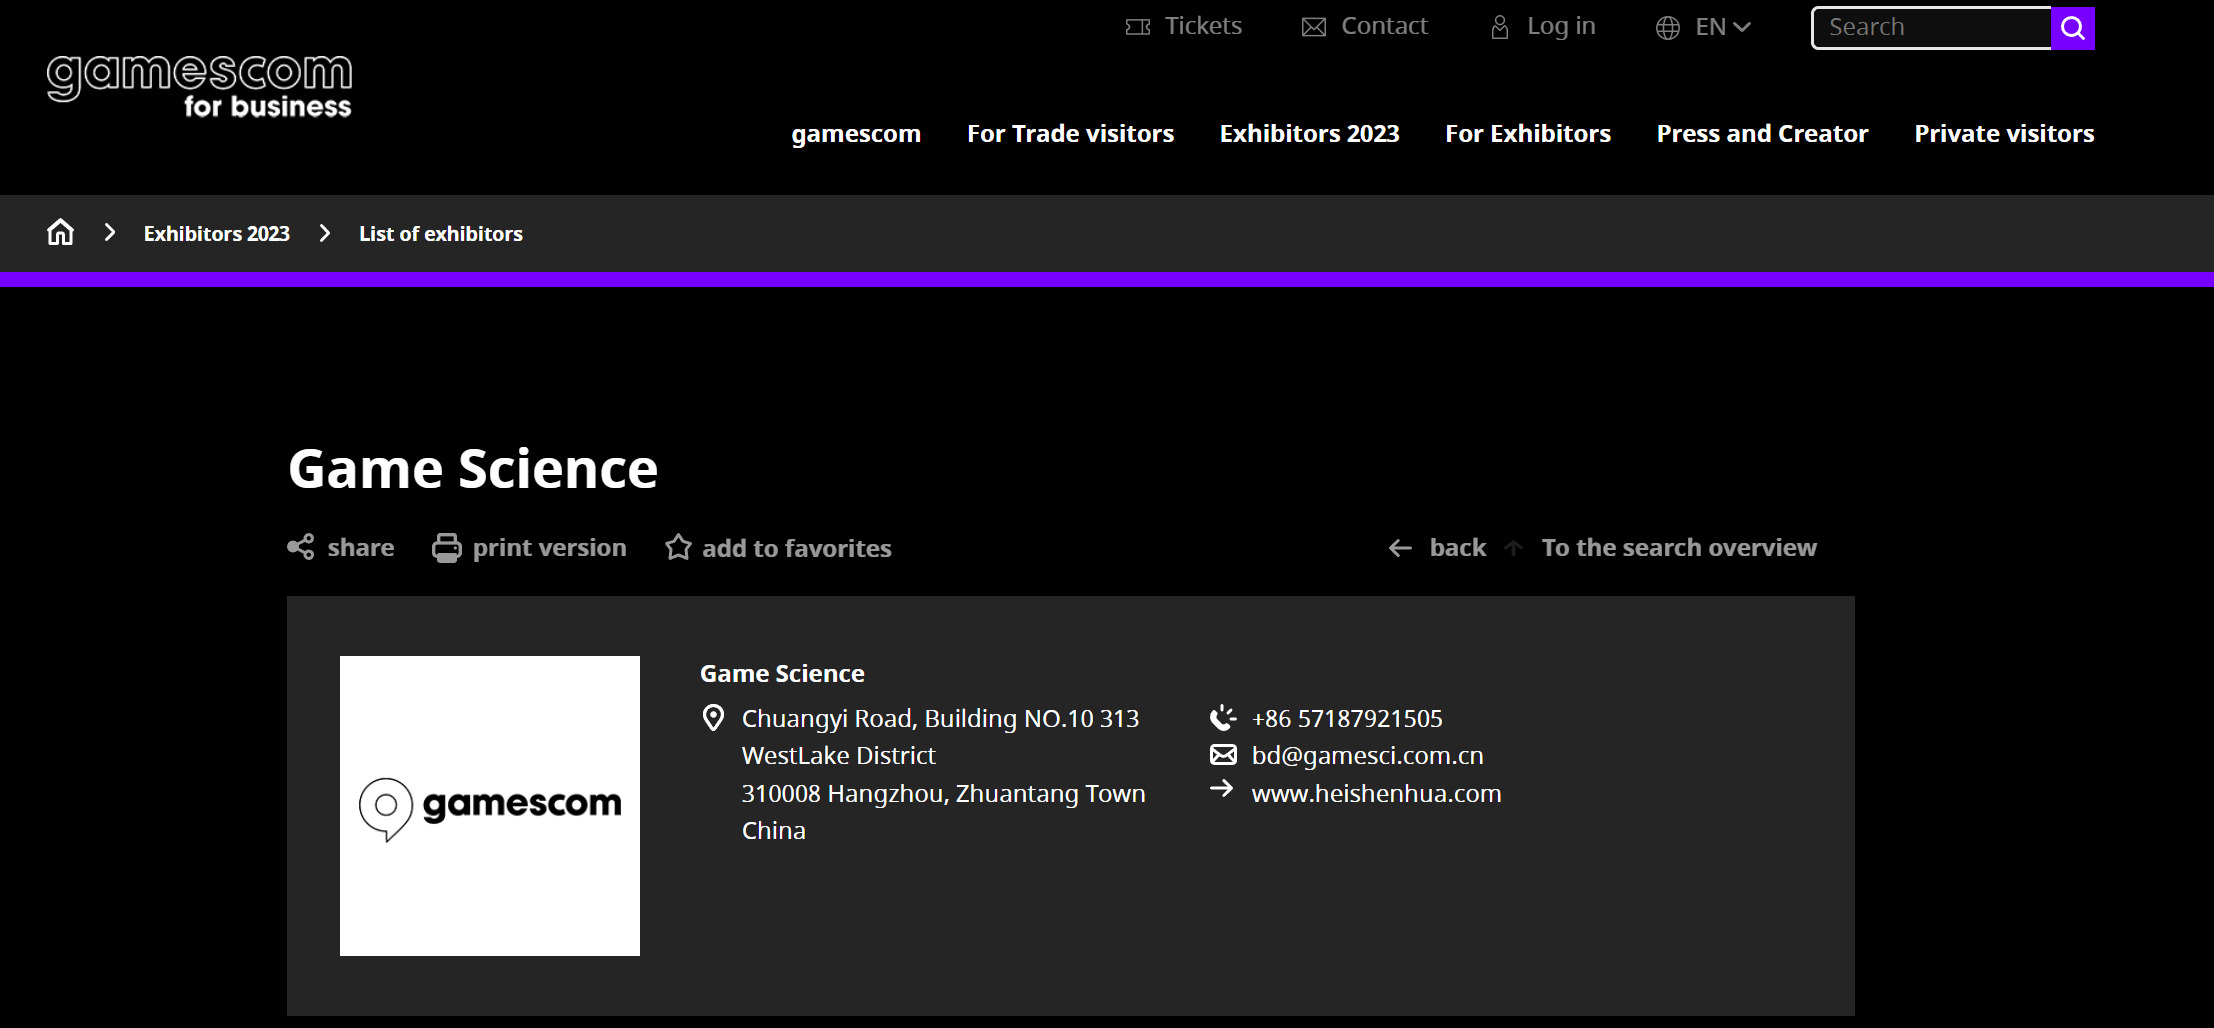Click the share text link
This screenshot has width=2214, height=1028.
pos(361,548)
